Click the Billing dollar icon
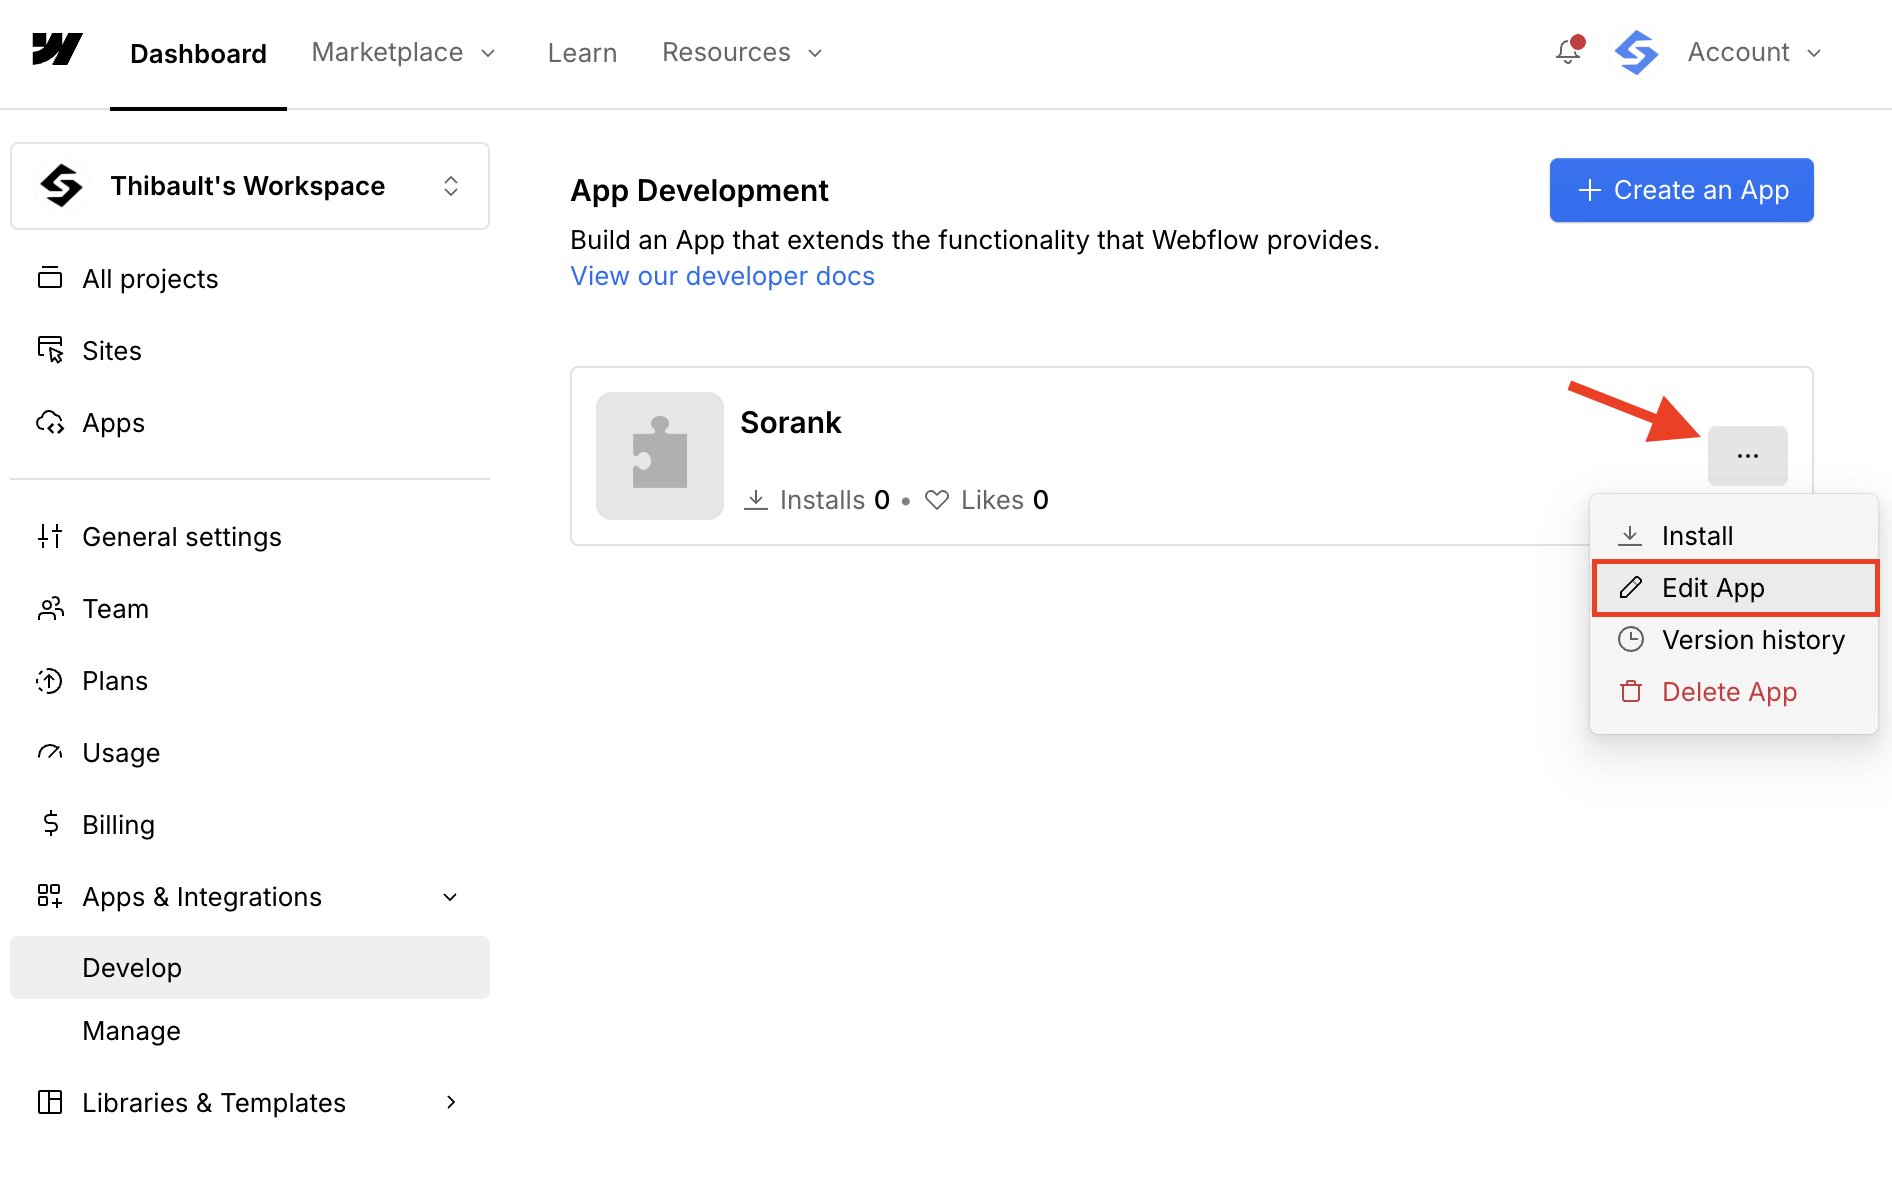Viewport: 1892px width, 1180px height. point(50,824)
